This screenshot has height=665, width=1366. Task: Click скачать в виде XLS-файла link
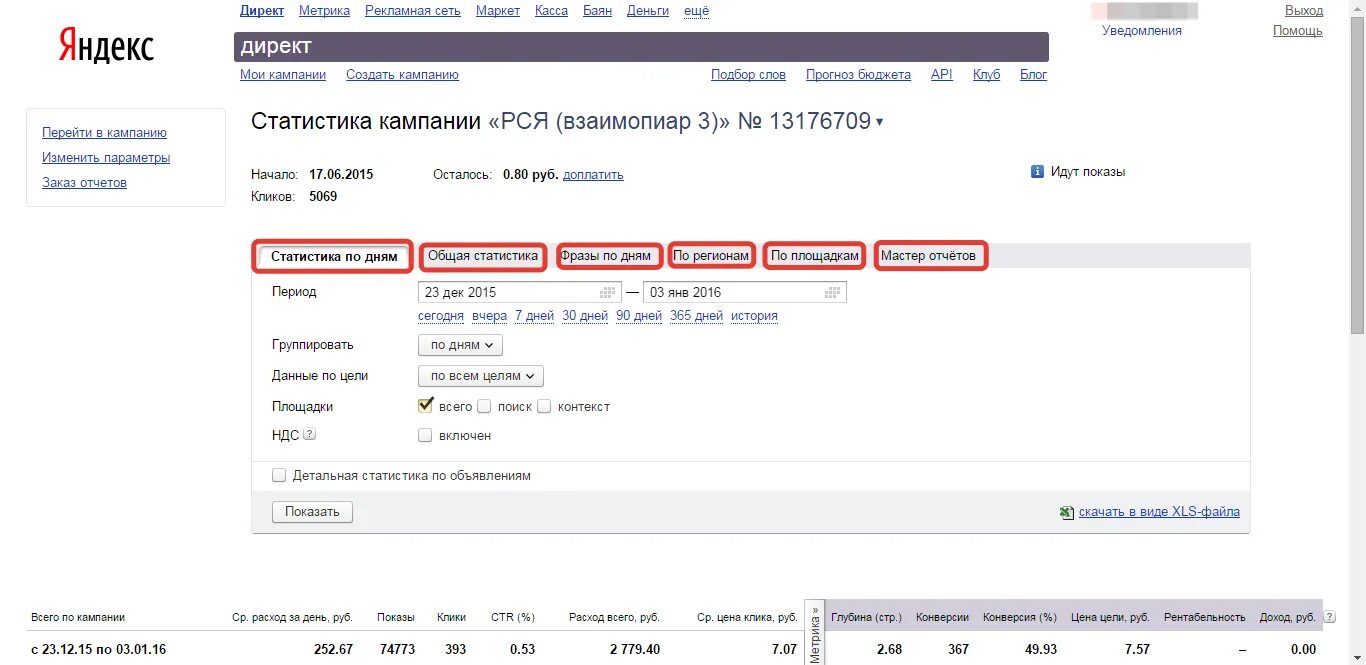coord(1159,512)
